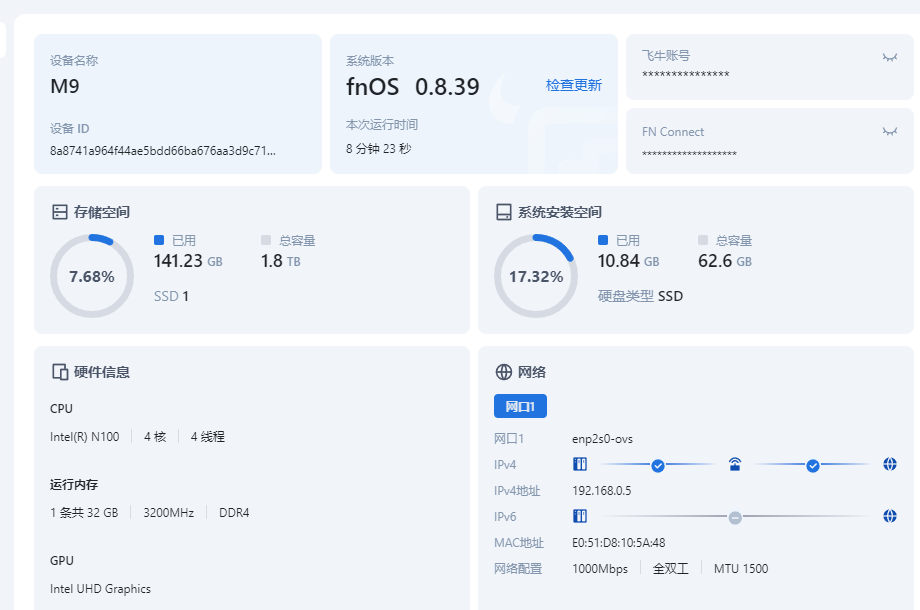Click the 网络 globe icon
The height and width of the screenshot is (610, 920).
[x=503, y=372]
